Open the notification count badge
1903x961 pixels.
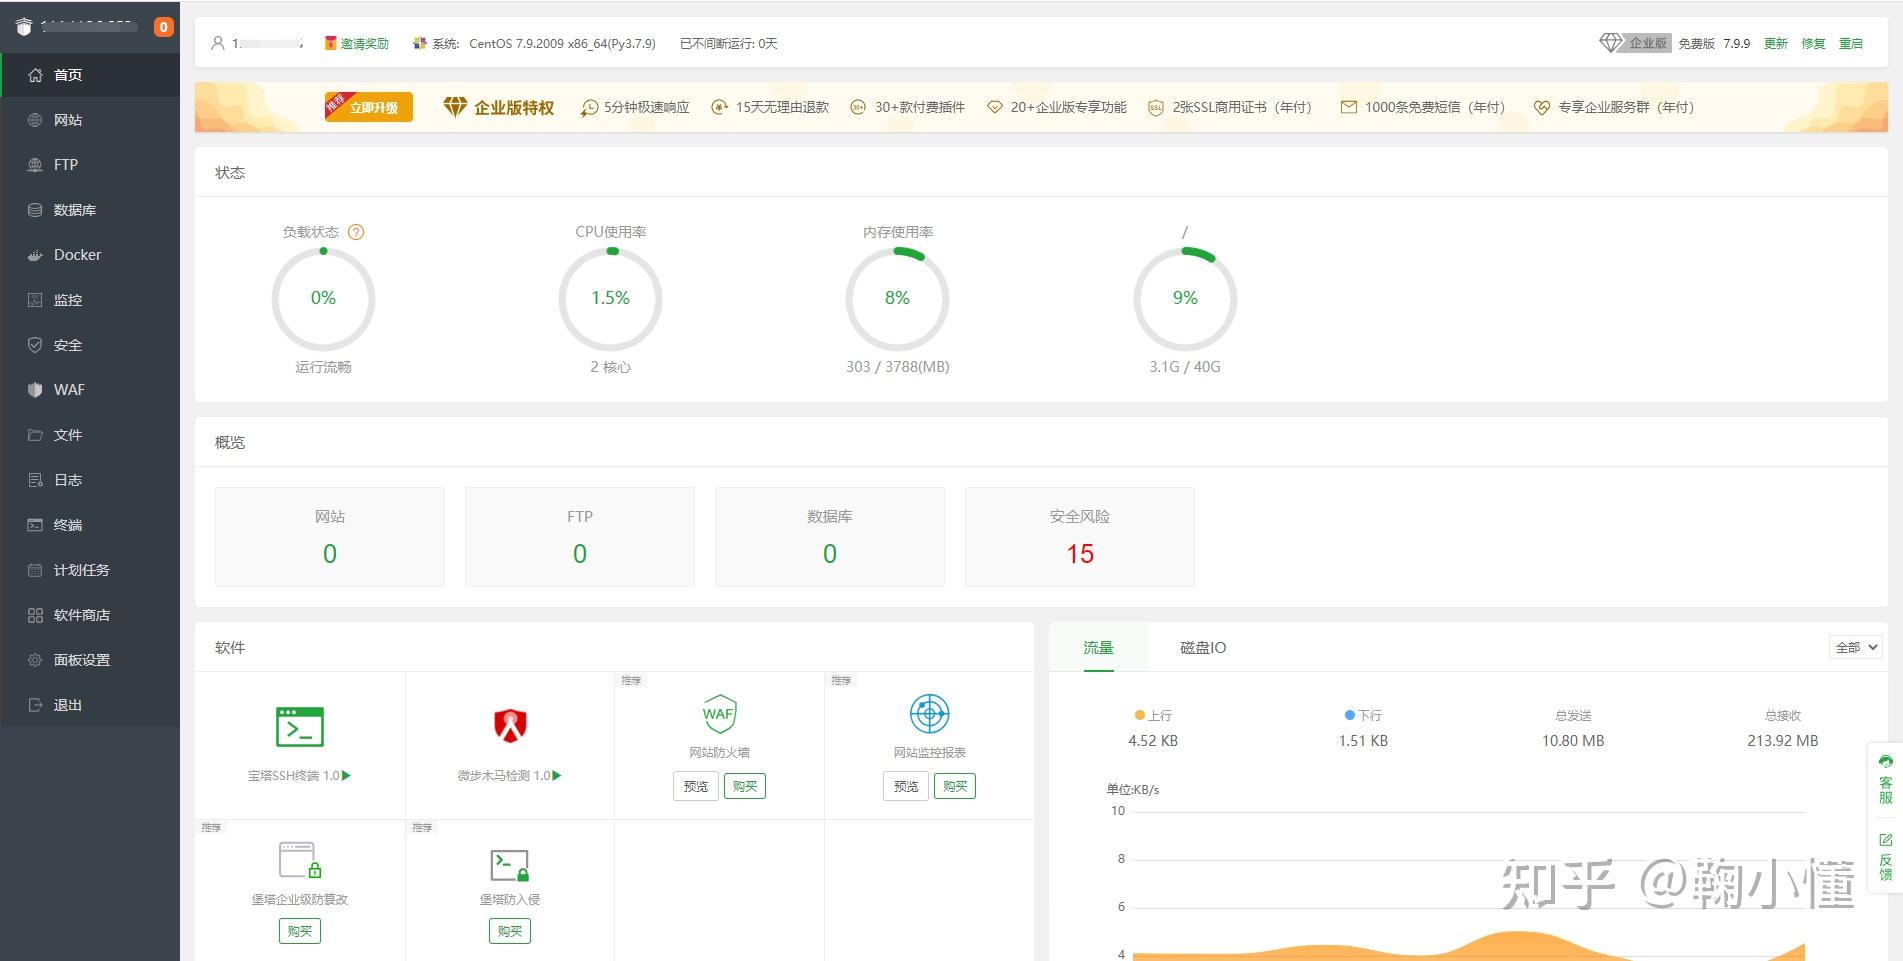coord(164,27)
